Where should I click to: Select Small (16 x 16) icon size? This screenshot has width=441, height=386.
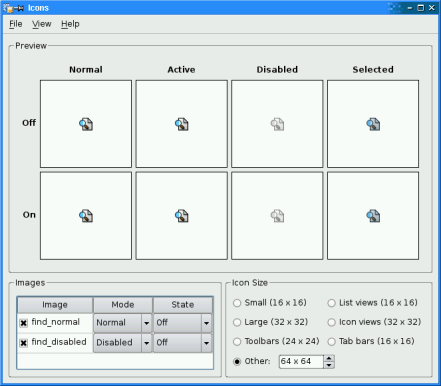coord(237,303)
